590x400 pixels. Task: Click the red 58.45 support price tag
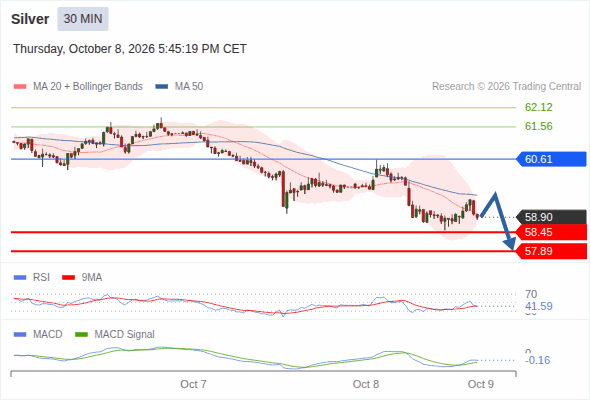pyautogui.click(x=551, y=232)
